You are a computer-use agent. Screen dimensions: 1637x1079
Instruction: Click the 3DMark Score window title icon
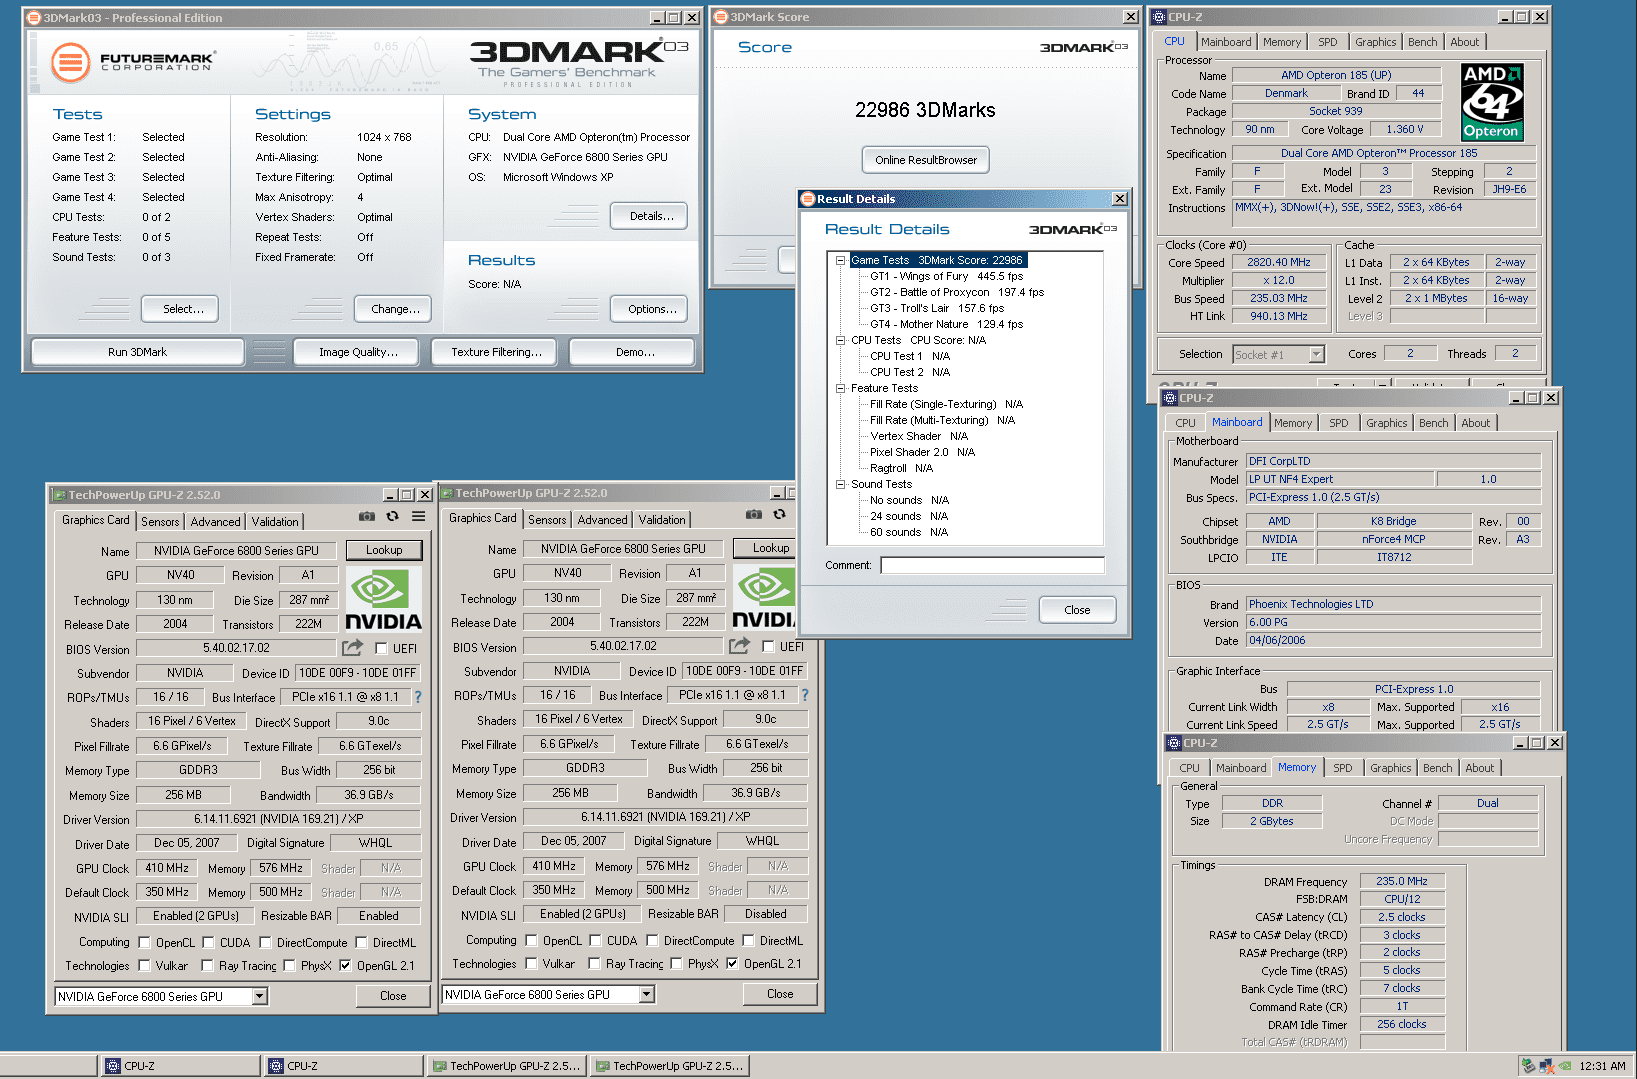(721, 17)
